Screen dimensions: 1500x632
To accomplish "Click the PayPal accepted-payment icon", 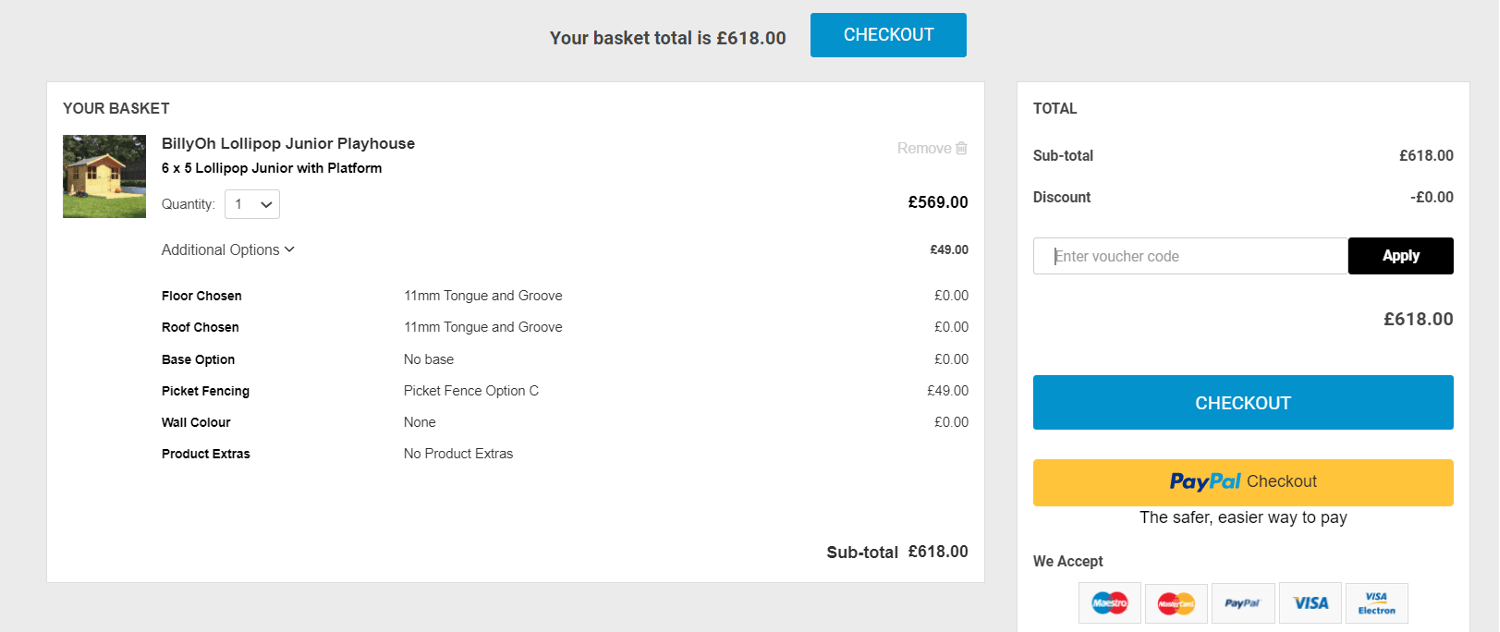I will [x=1243, y=603].
